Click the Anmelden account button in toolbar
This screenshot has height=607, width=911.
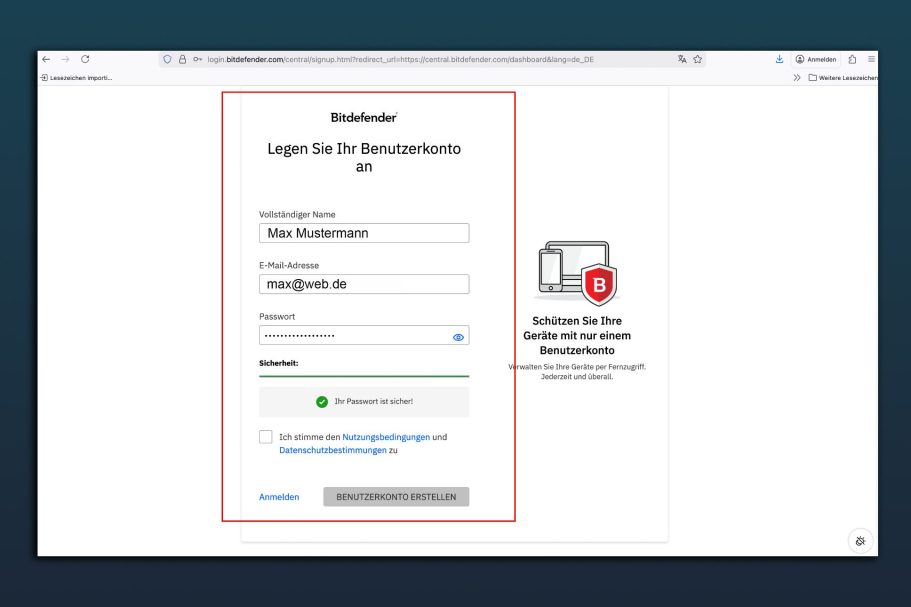pyautogui.click(x=816, y=59)
